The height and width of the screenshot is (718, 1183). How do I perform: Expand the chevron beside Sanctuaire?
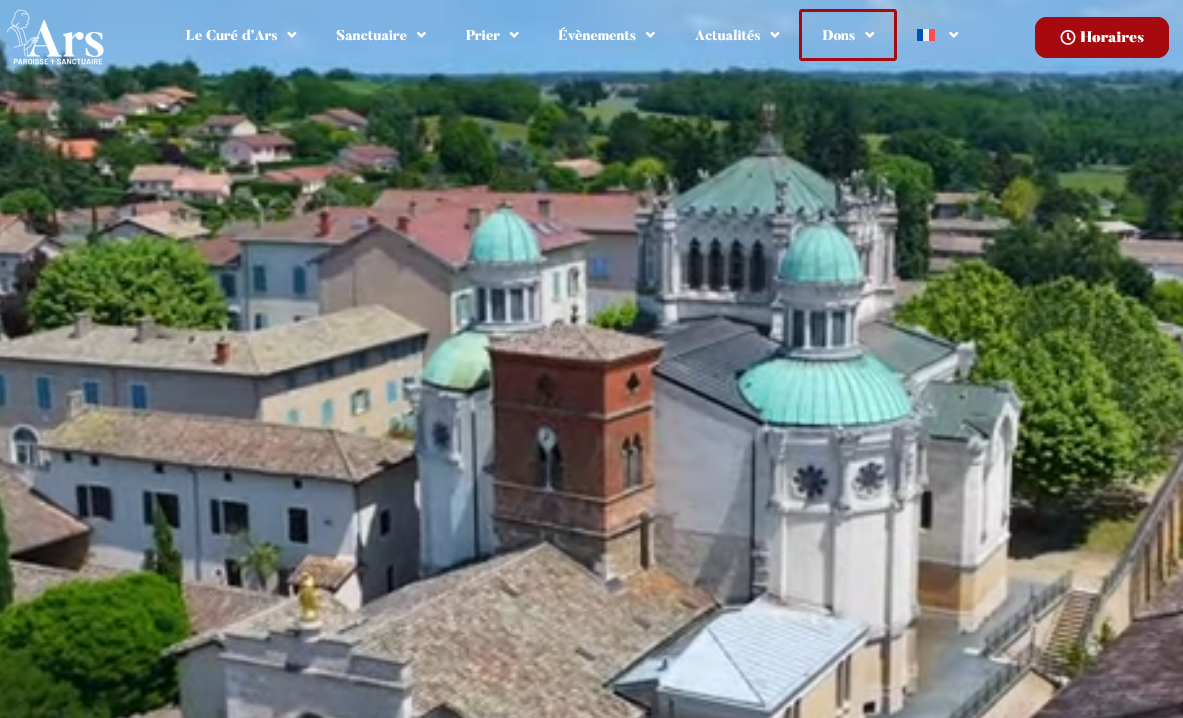tap(421, 35)
